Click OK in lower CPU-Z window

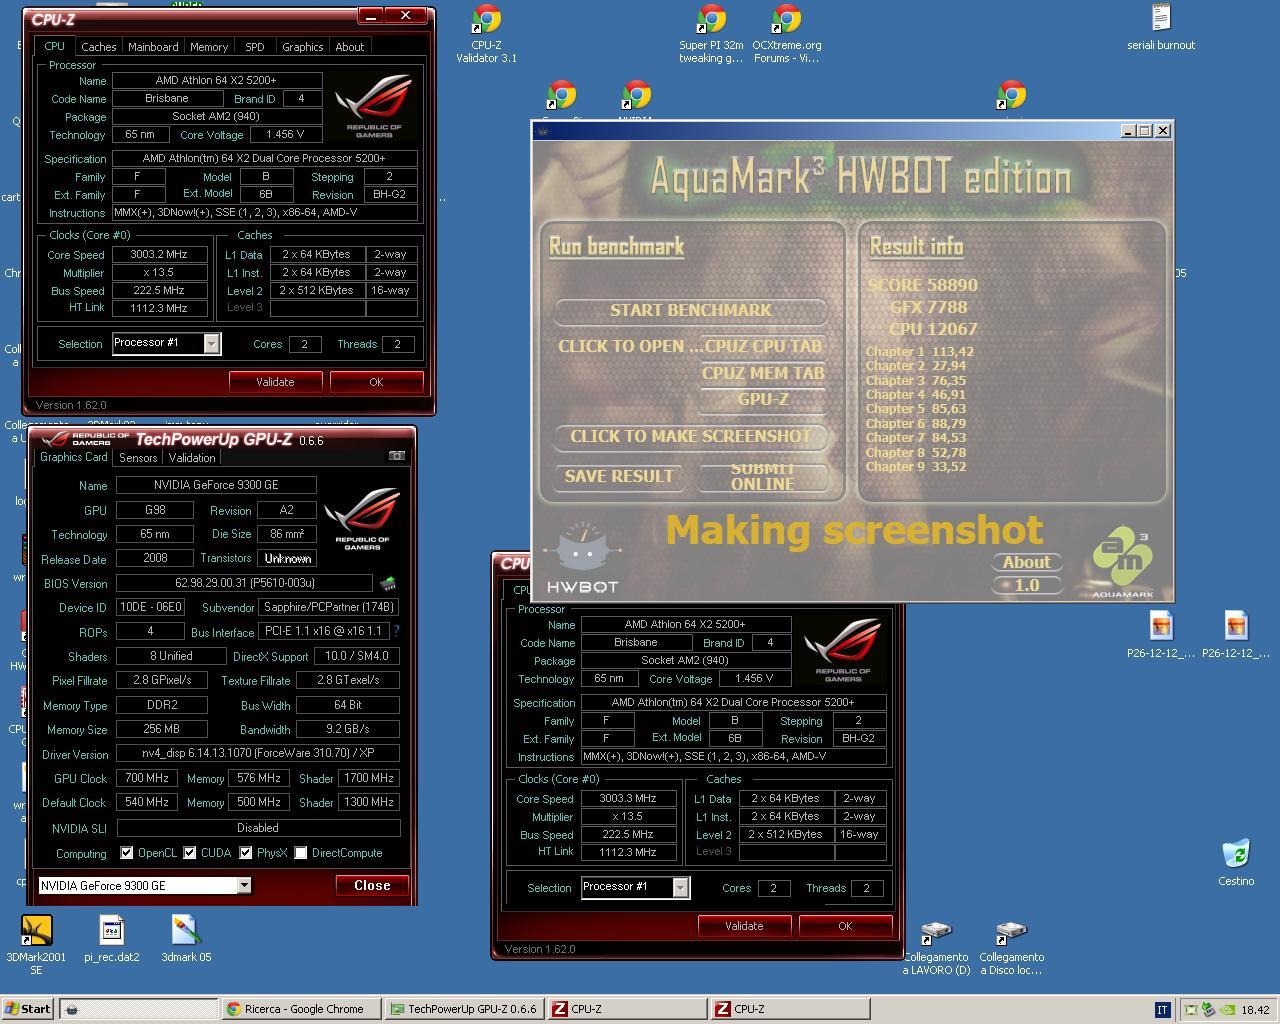[x=845, y=926]
